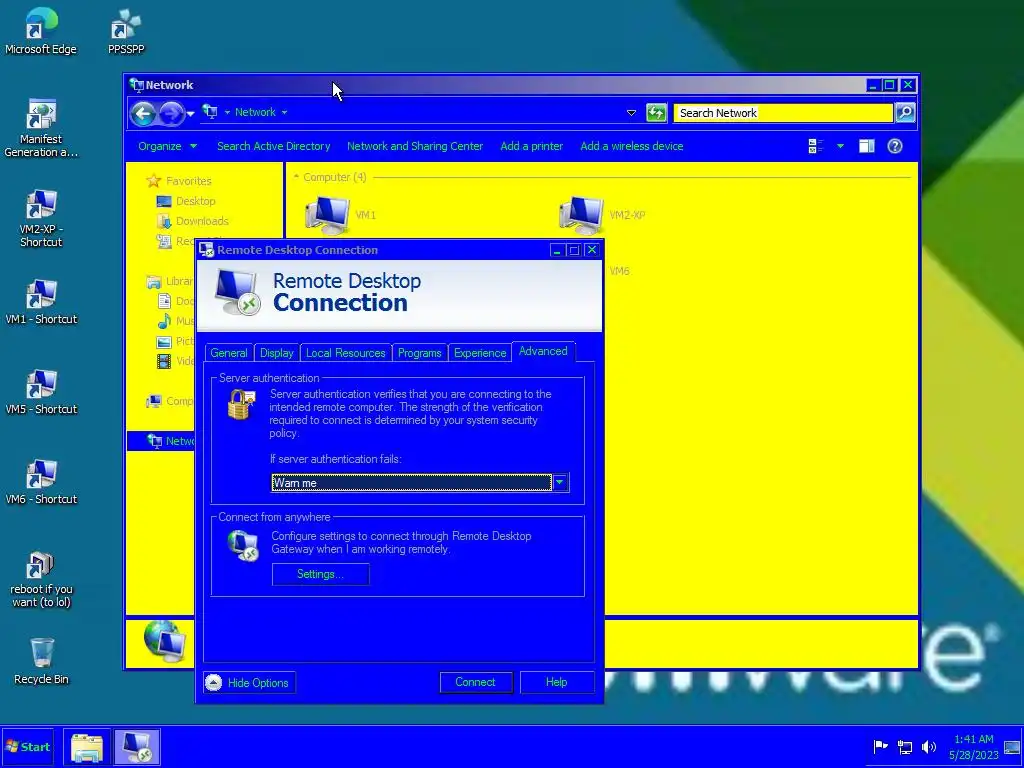Click network icon in system tray
This screenshot has height=768, width=1024.
click(905, 746)
